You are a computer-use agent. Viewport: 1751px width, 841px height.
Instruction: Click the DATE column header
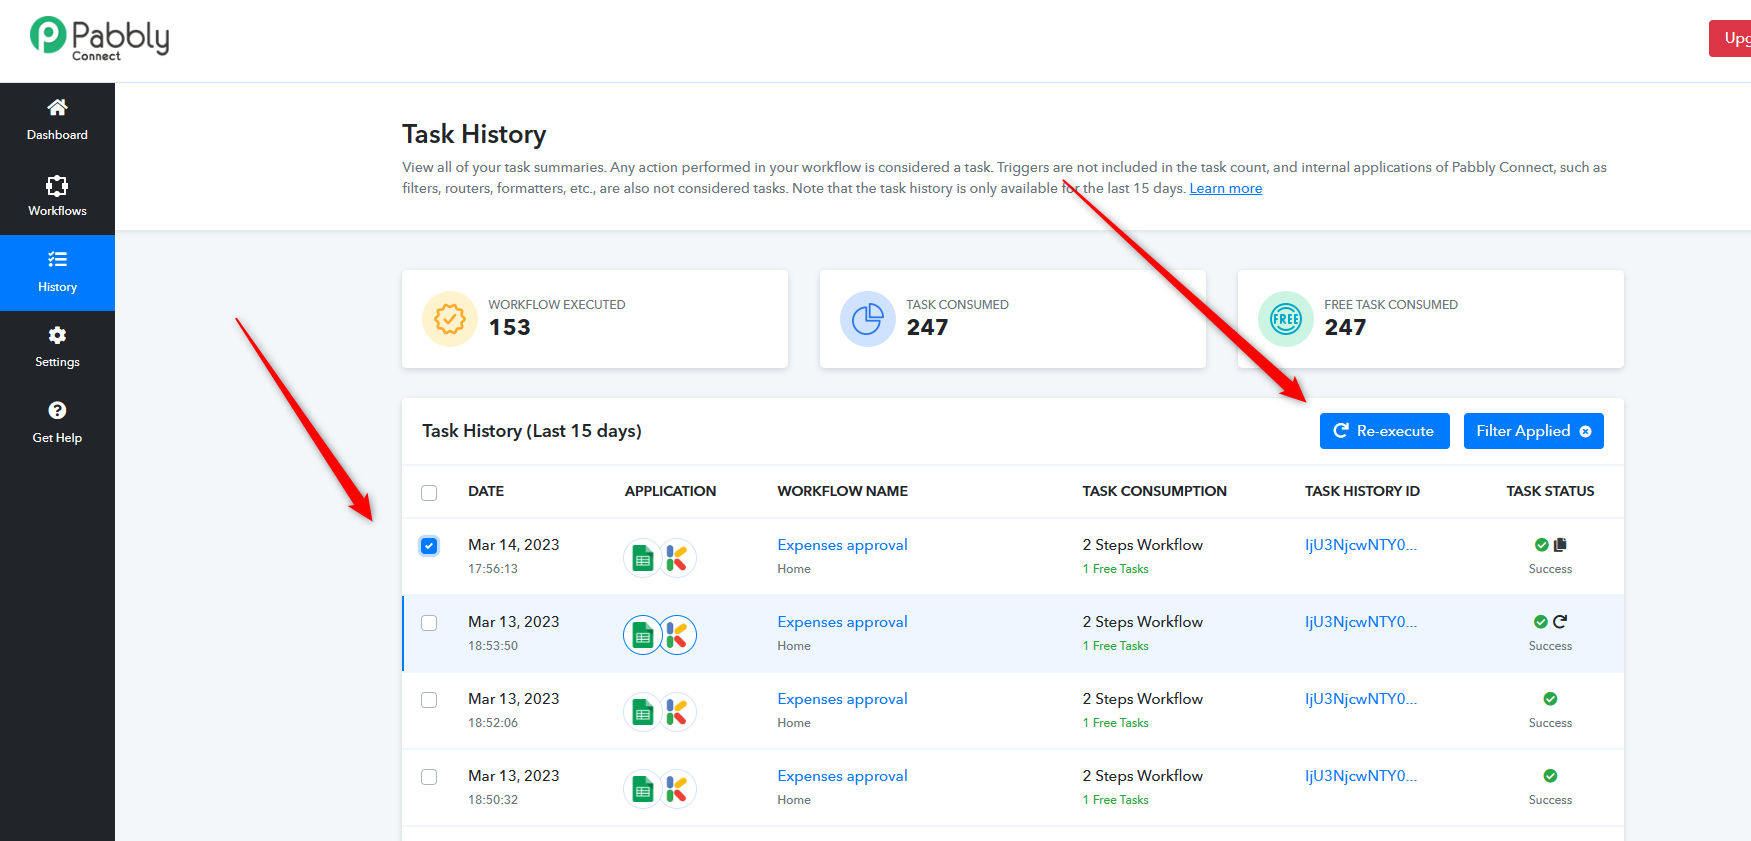click(486, 491)
